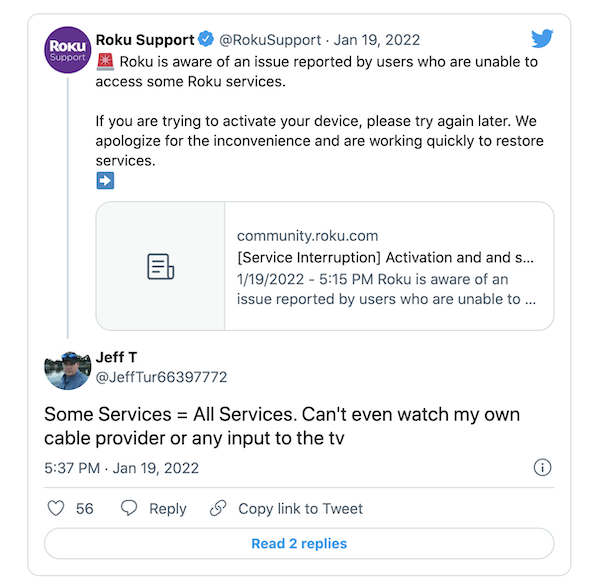Click the Twitter bird logo

tap(542, 38)
